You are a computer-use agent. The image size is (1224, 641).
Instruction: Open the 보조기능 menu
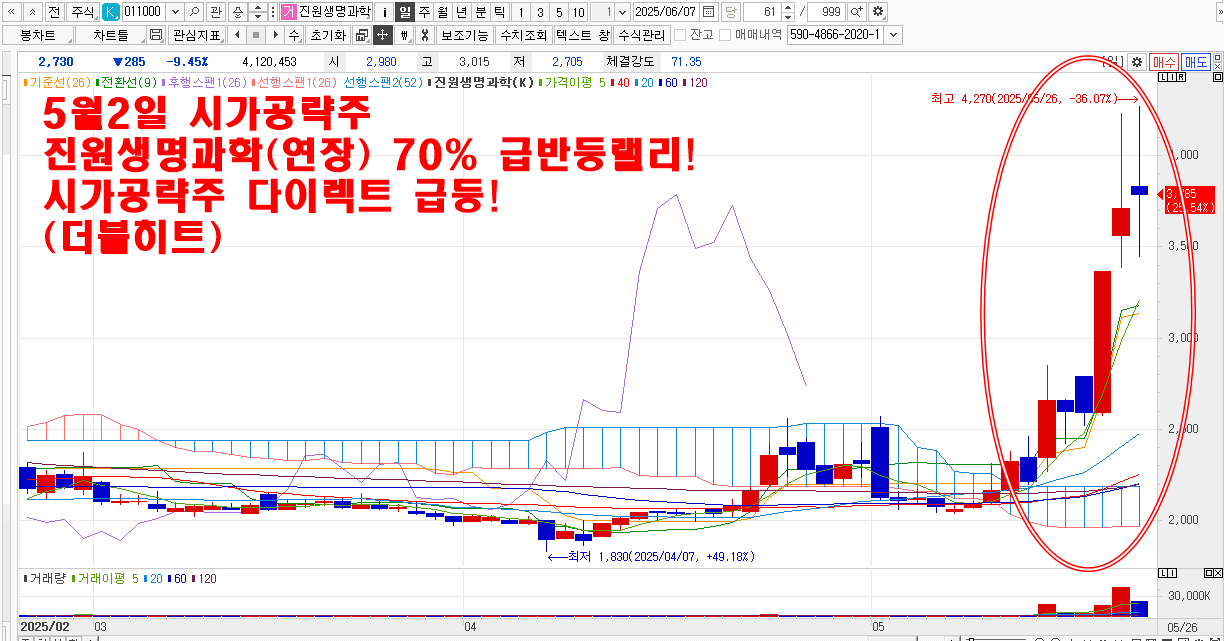point(465,35)
